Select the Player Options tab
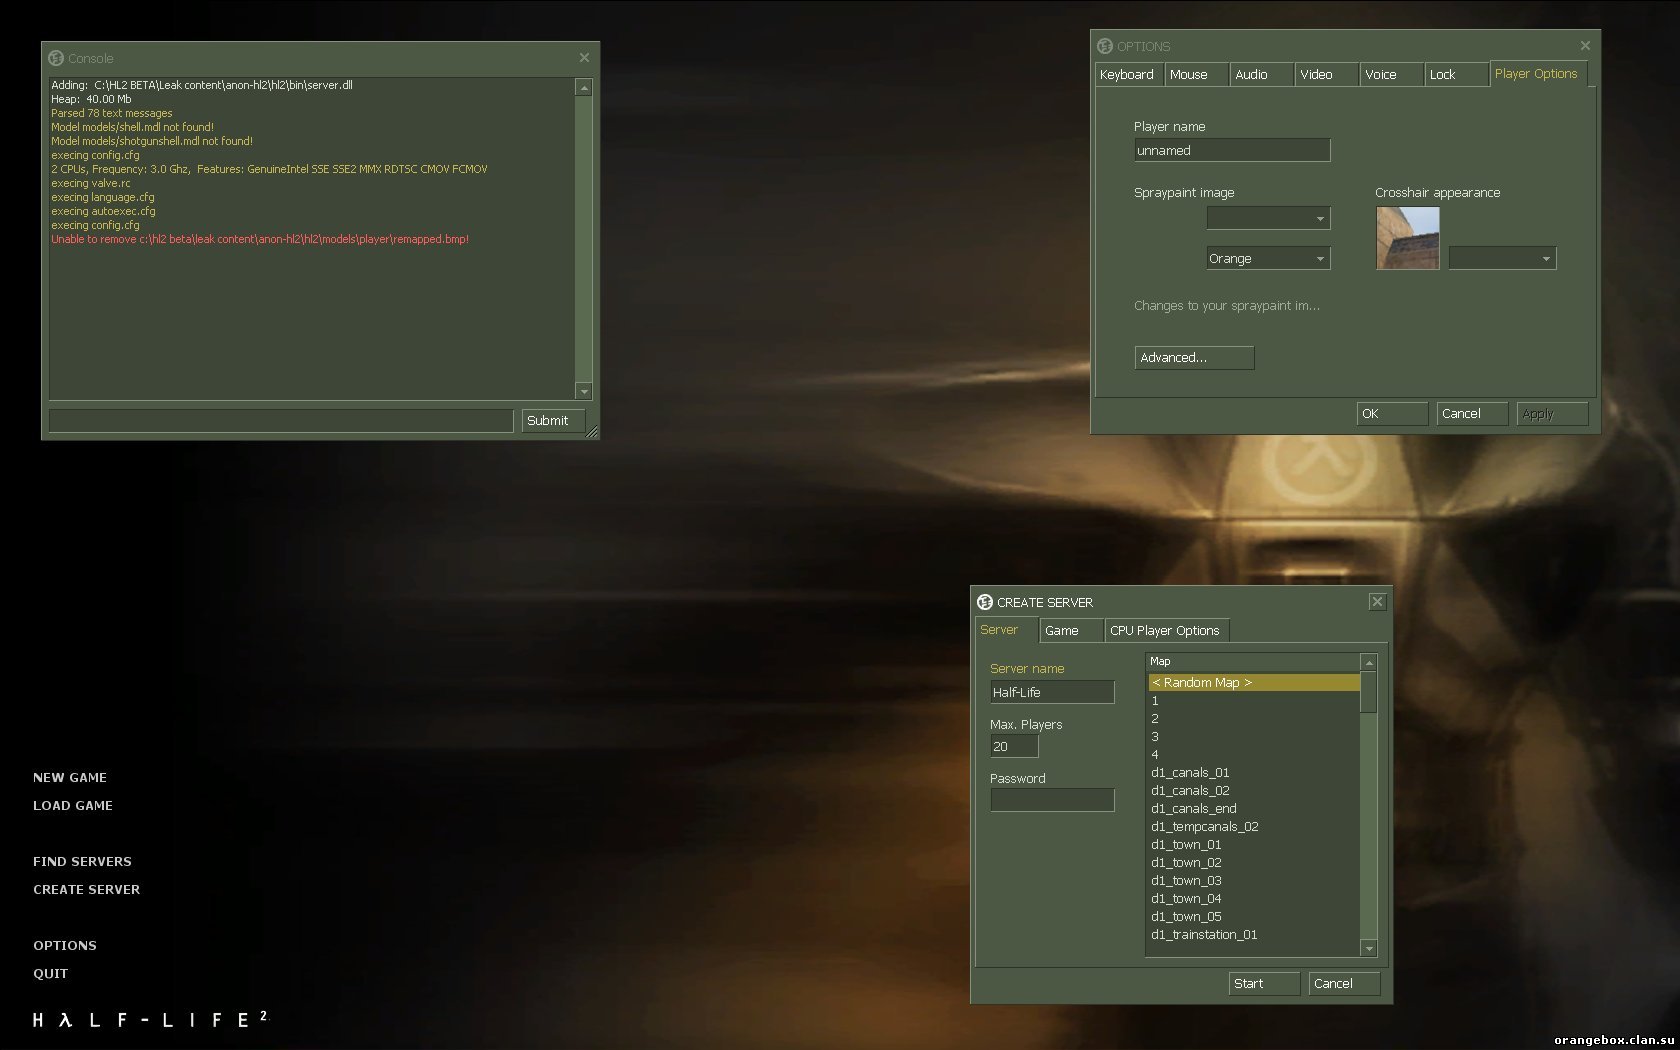The width and height of the screenshot is (1680, 1050). click(x=1537, y=74)
